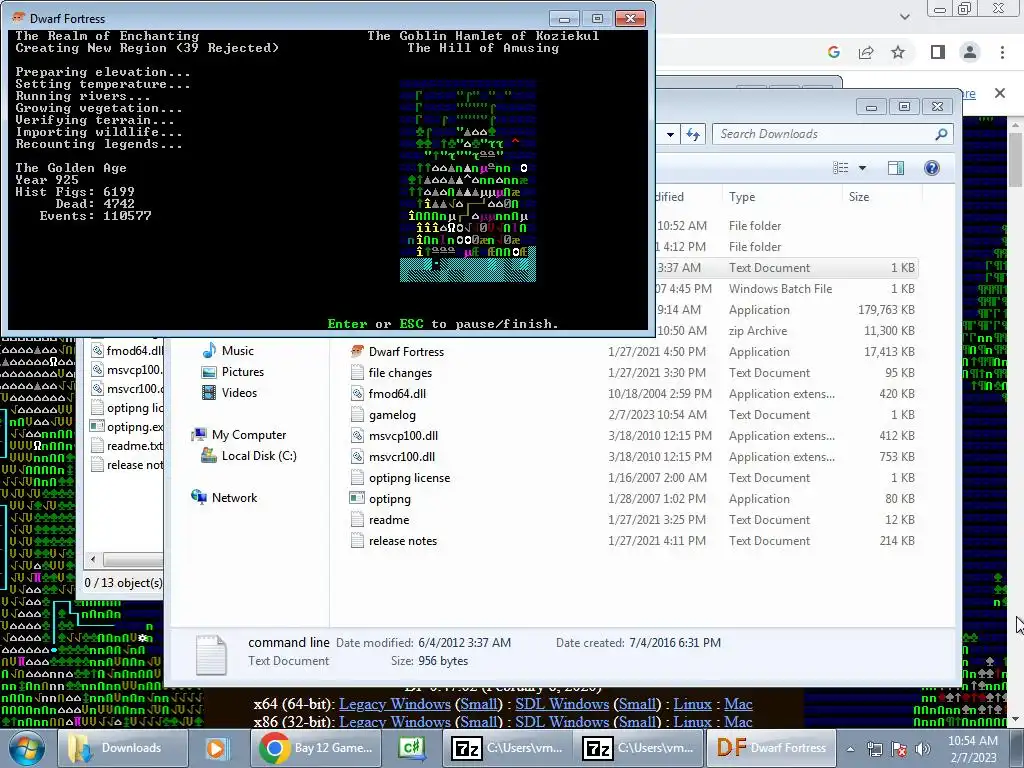Click the change your view icon
The width and height of the screenshot is (1024, 768).
click(x=840, y=168)
